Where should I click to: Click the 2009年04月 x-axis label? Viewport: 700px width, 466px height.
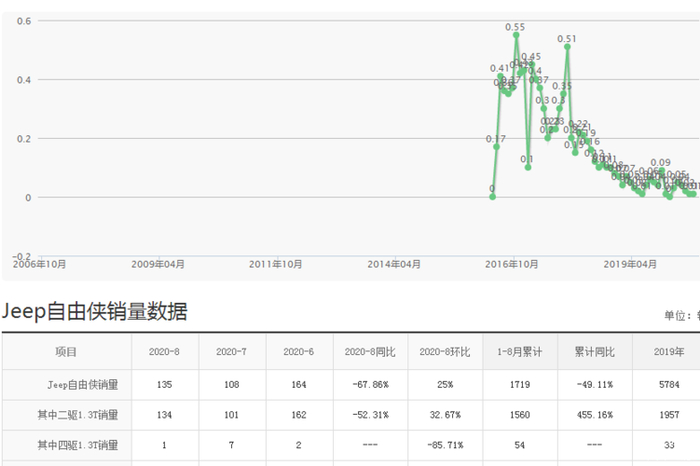[x=158, y=264]
